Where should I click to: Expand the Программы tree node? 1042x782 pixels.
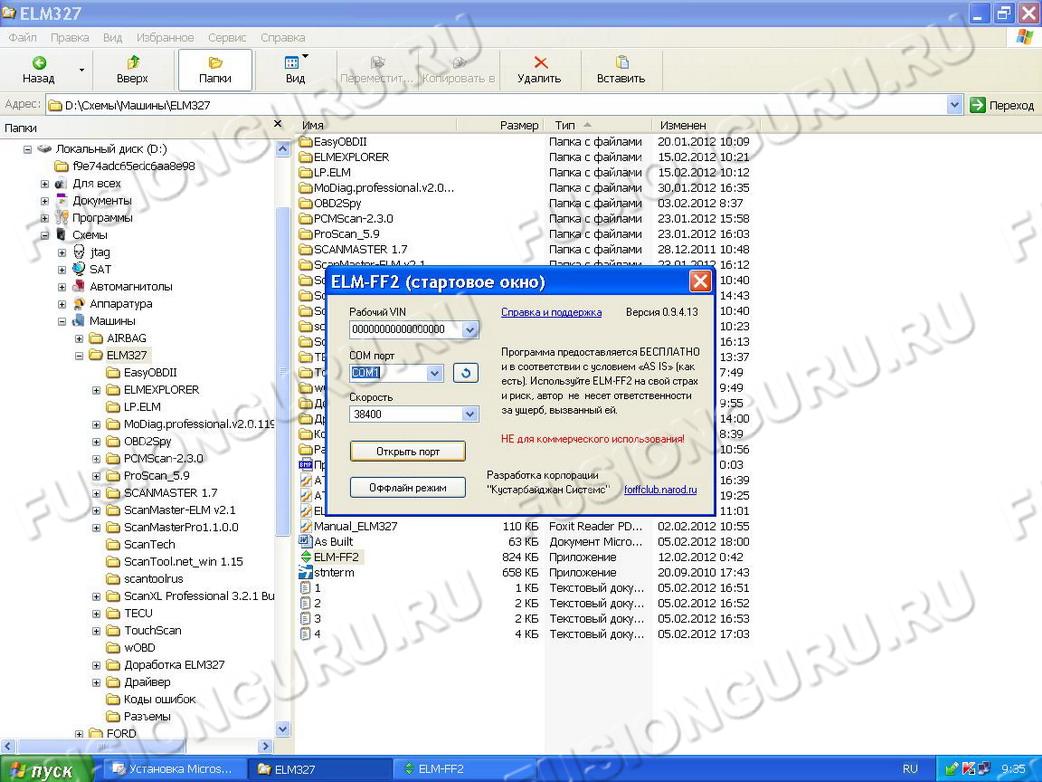(x=45, y=218)
